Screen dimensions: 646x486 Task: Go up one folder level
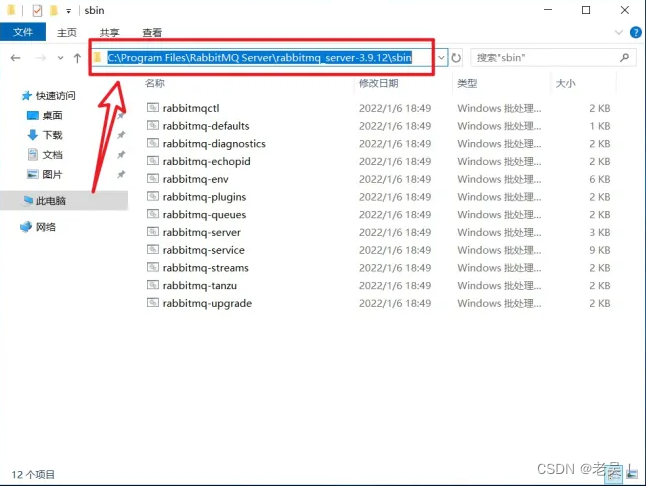coord(77,58)
